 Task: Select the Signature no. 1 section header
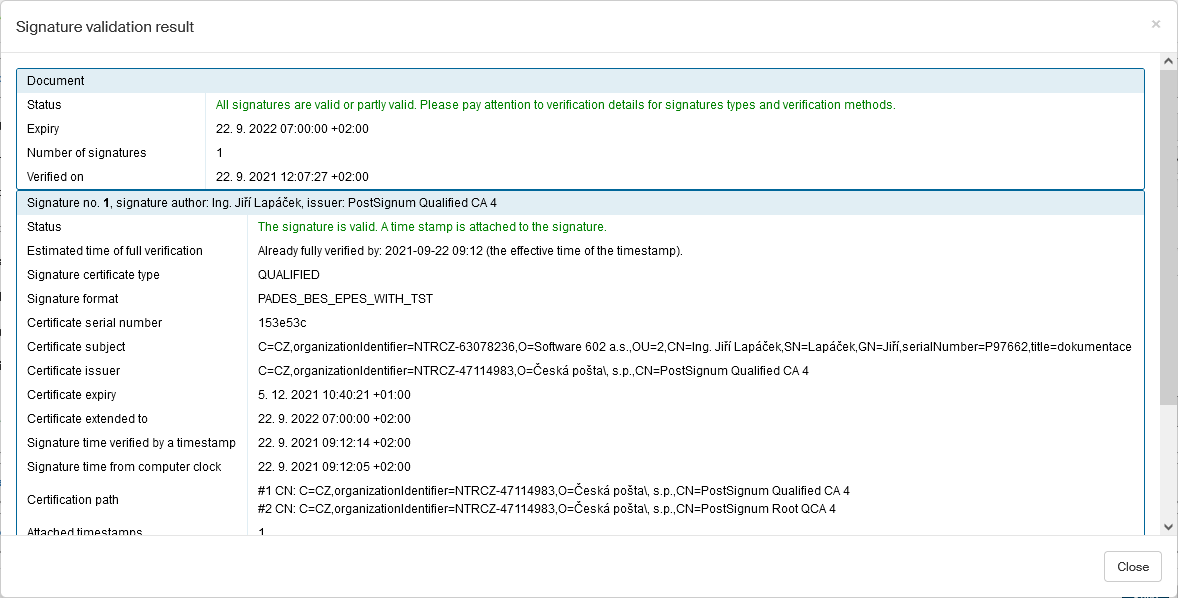click(580, 203)
